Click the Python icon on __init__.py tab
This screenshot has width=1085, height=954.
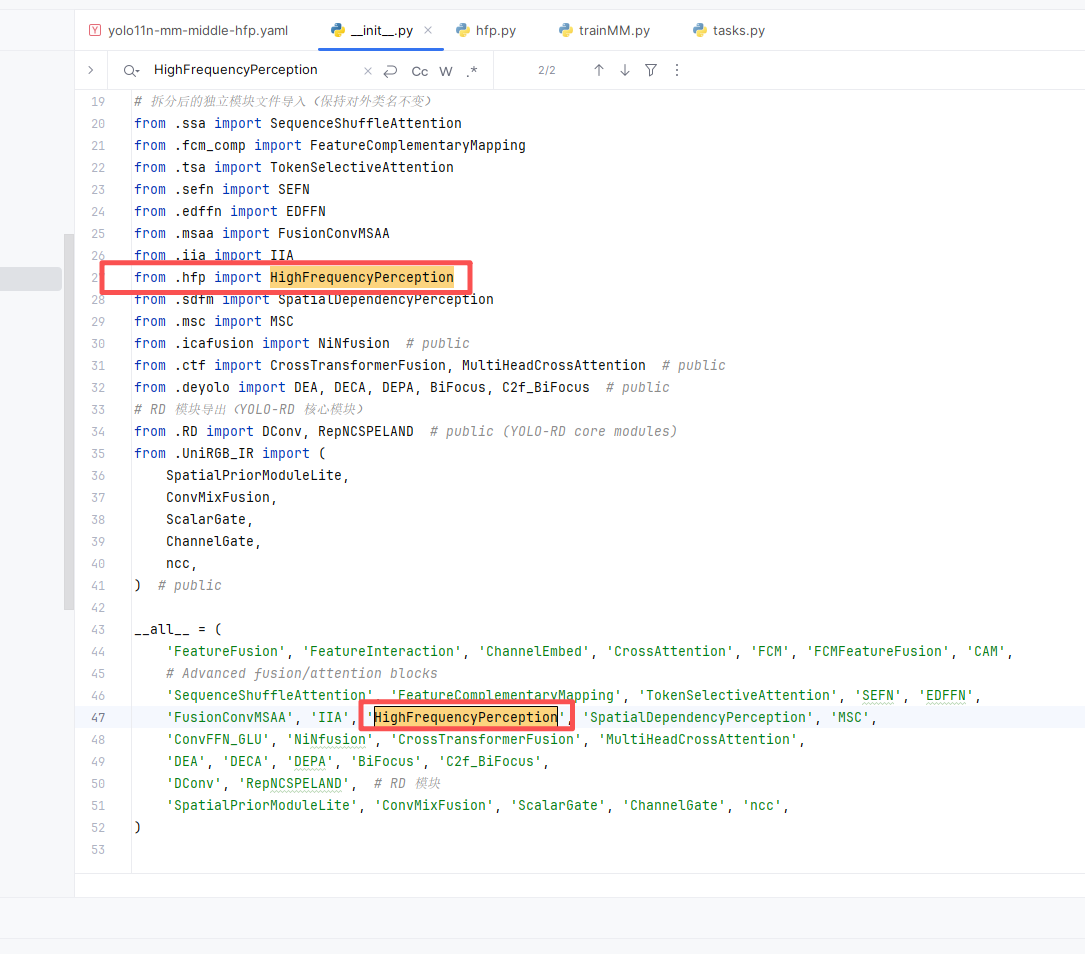(338, 30)
